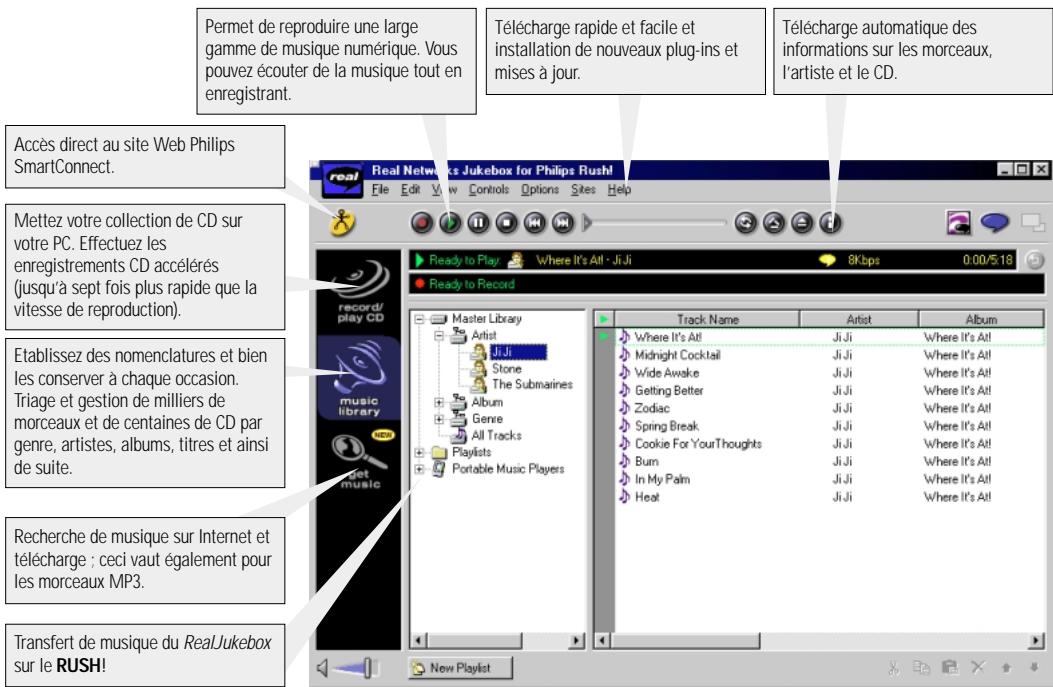Skip to previous track button
Image resolution: width=1053 pixels, height=687 pixels.
[x=535, y=222]
